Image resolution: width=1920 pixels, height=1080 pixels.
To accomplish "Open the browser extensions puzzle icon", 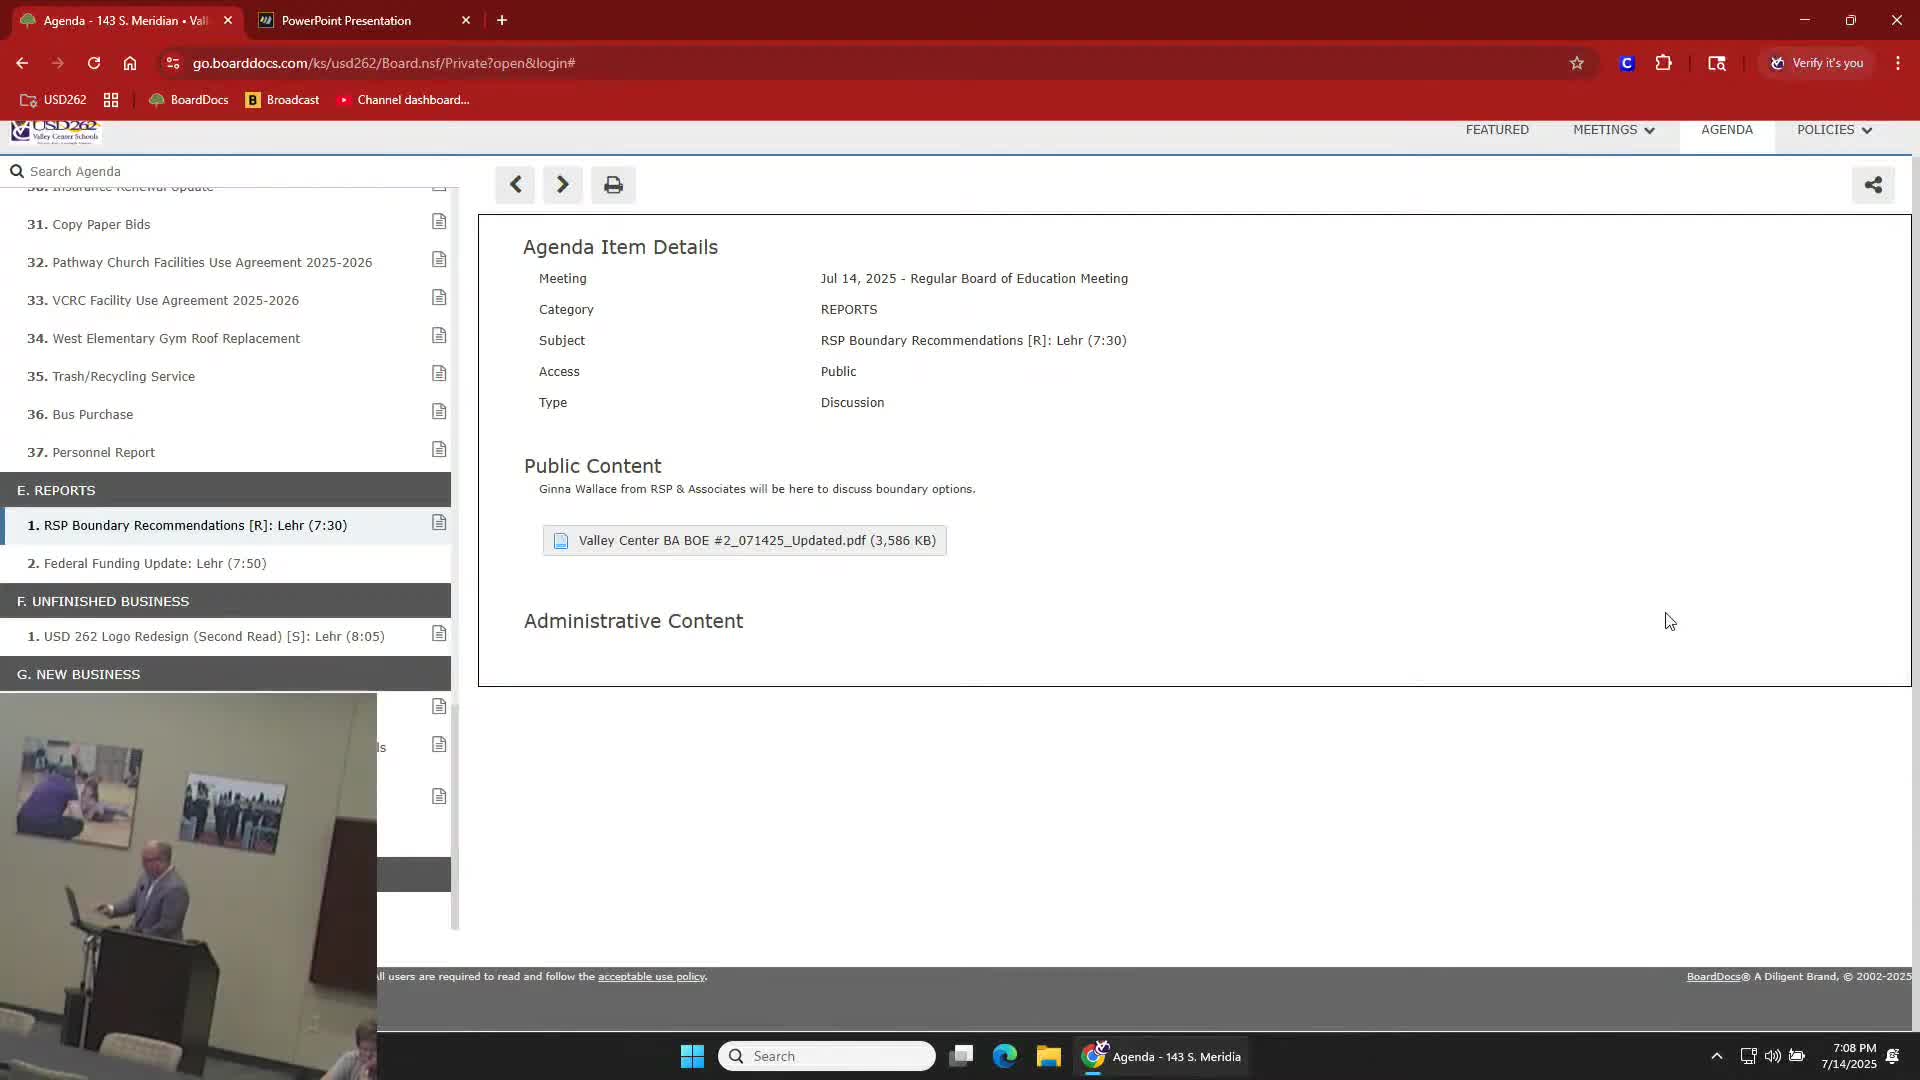I will point(1663,63).
